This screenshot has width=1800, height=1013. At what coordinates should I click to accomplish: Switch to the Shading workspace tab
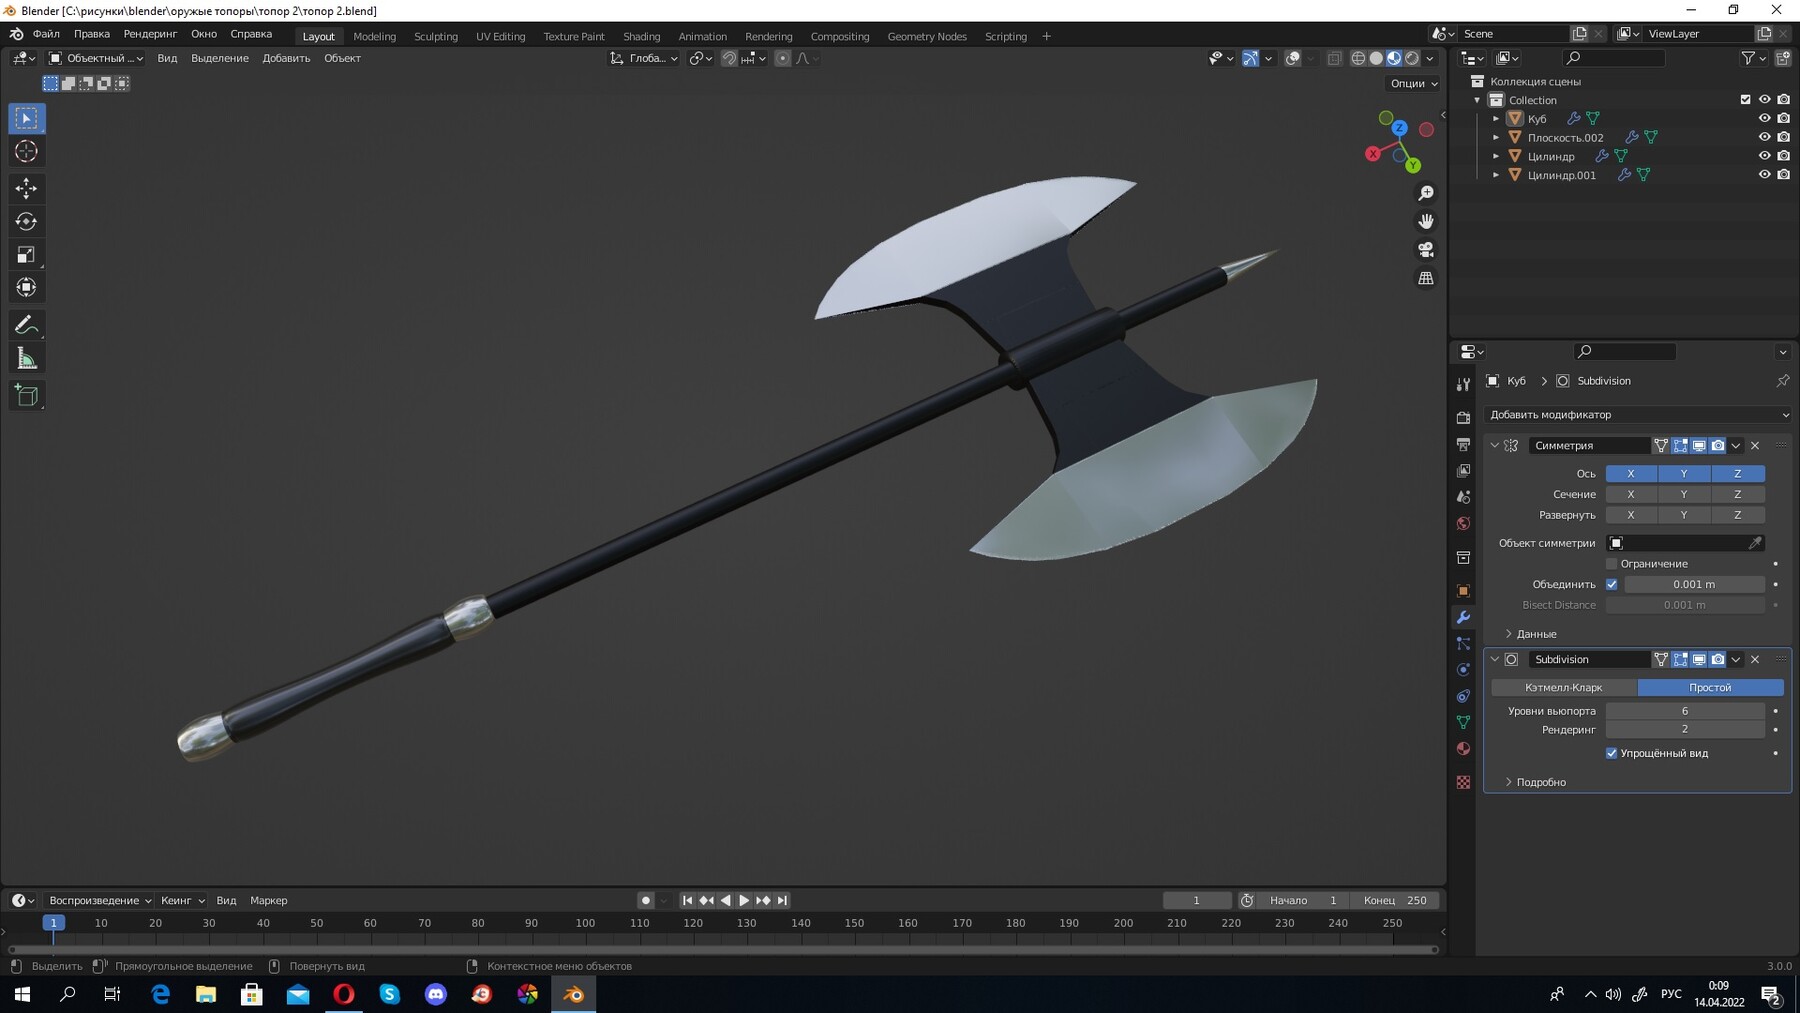click(x=643, y=36)
